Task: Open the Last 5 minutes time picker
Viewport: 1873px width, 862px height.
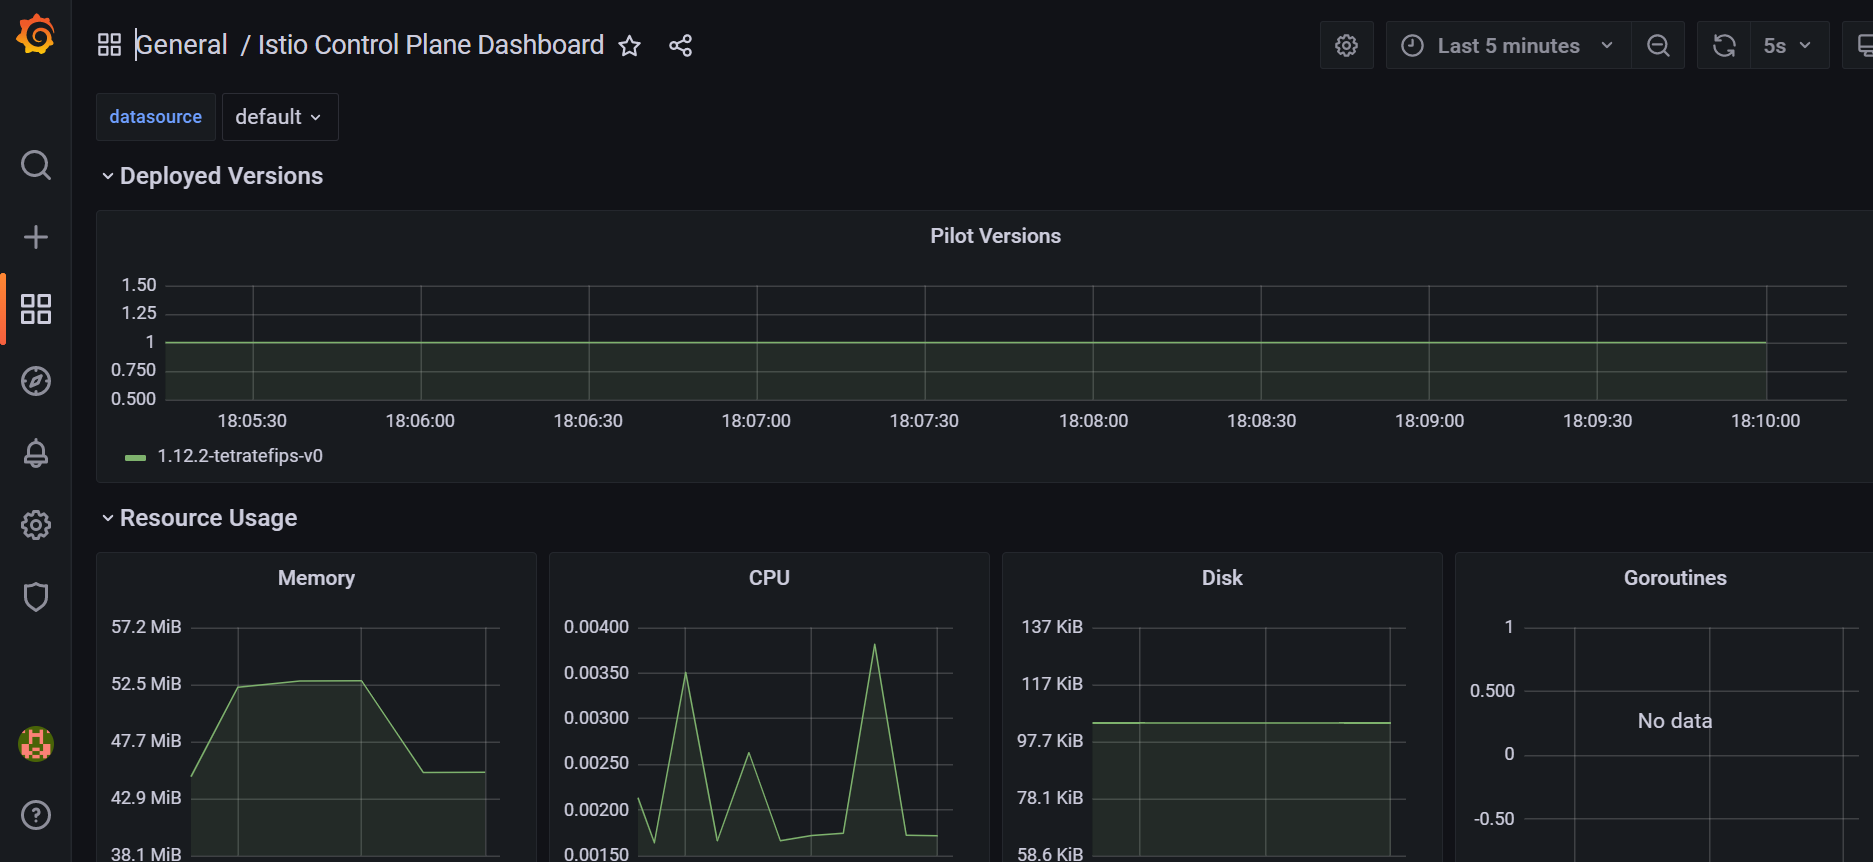Action: click(x=1508, y=45)
